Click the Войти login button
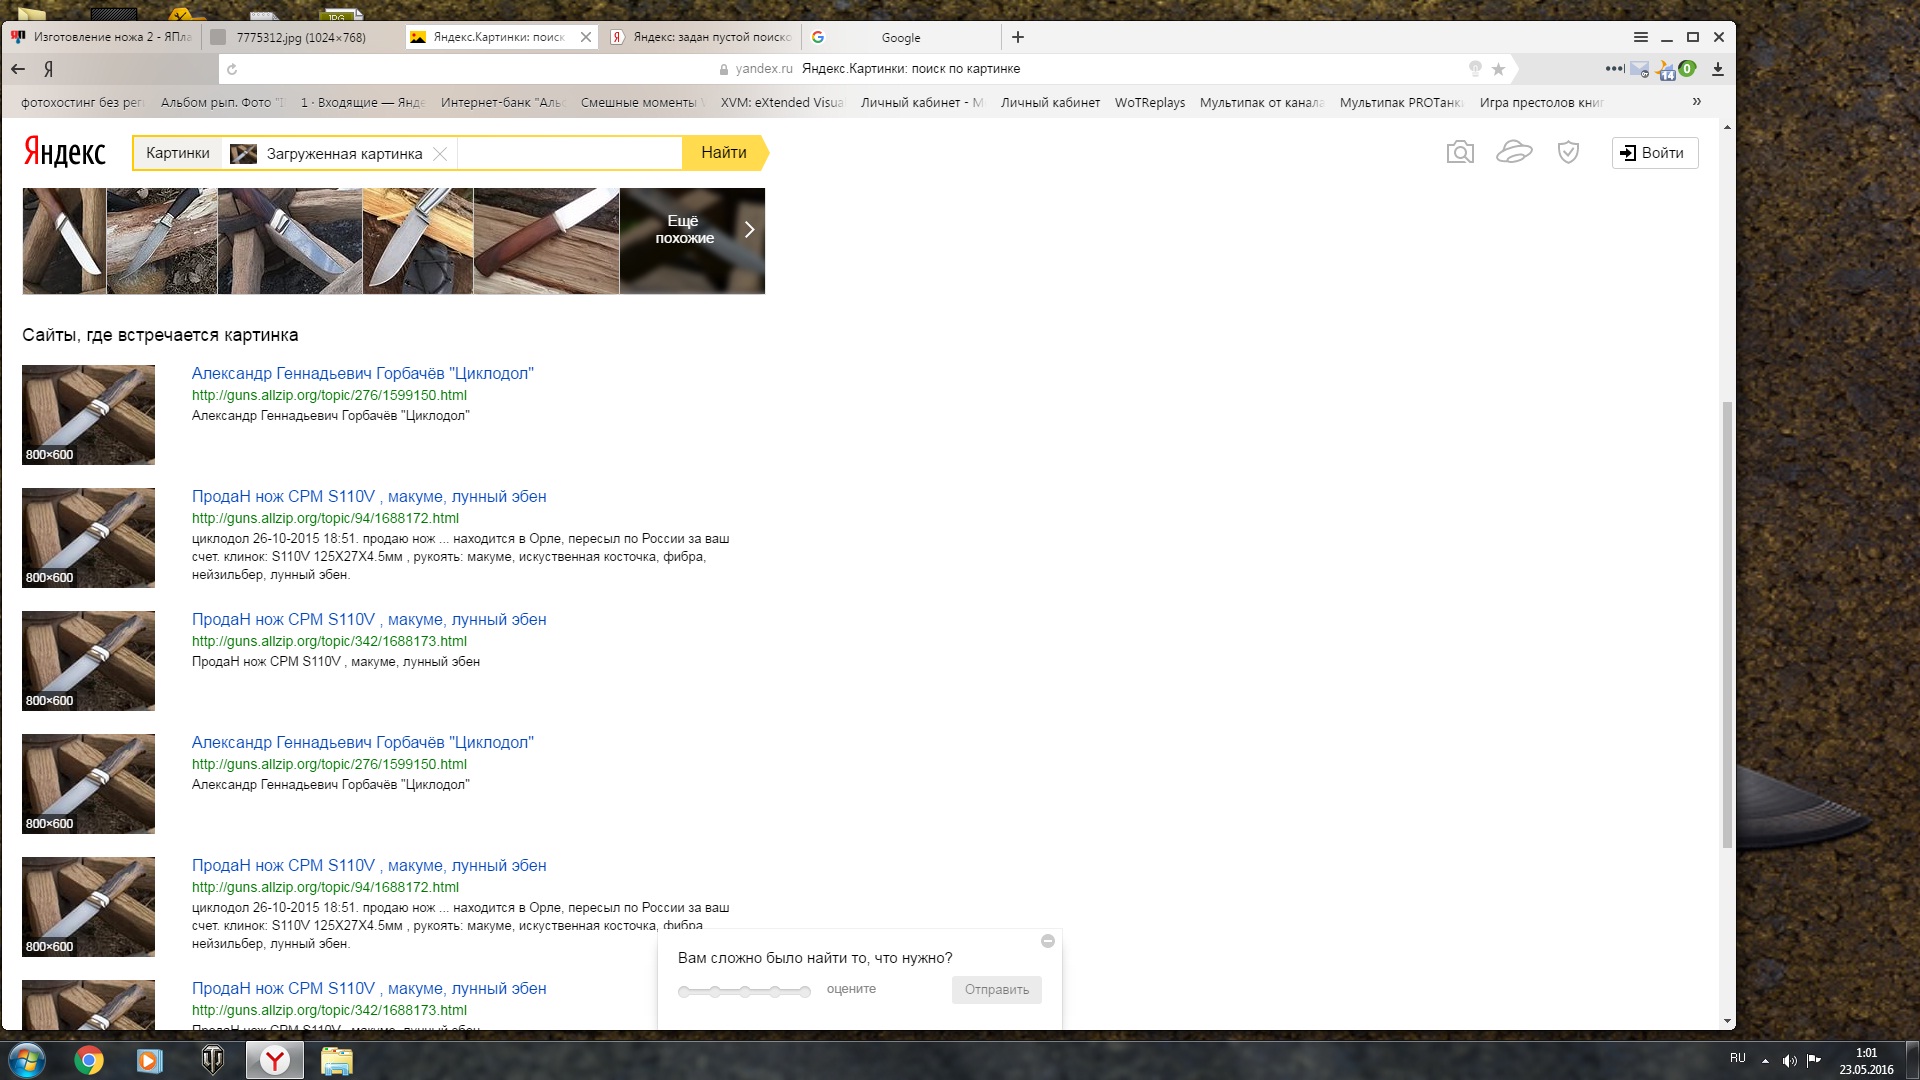The height and width of the screenshot is (1080, 1920). click(x=1655, y=153)
